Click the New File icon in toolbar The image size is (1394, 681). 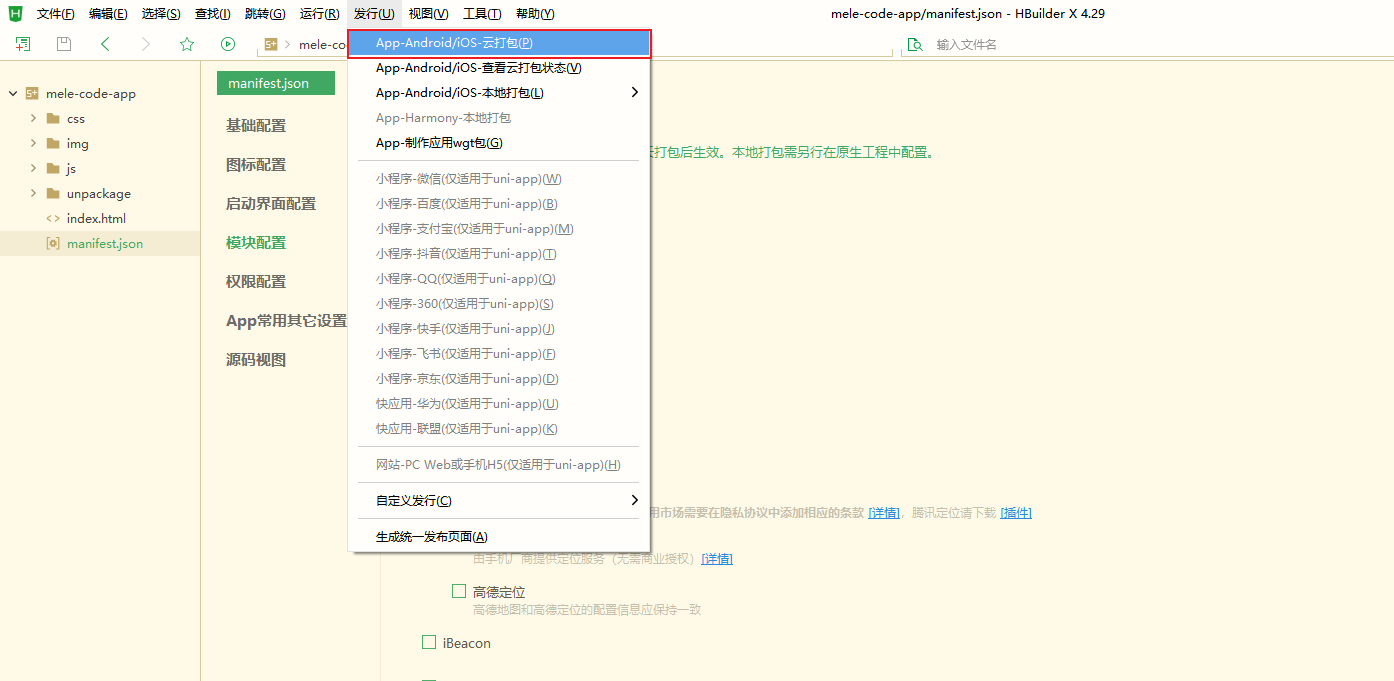pos(22,44)
